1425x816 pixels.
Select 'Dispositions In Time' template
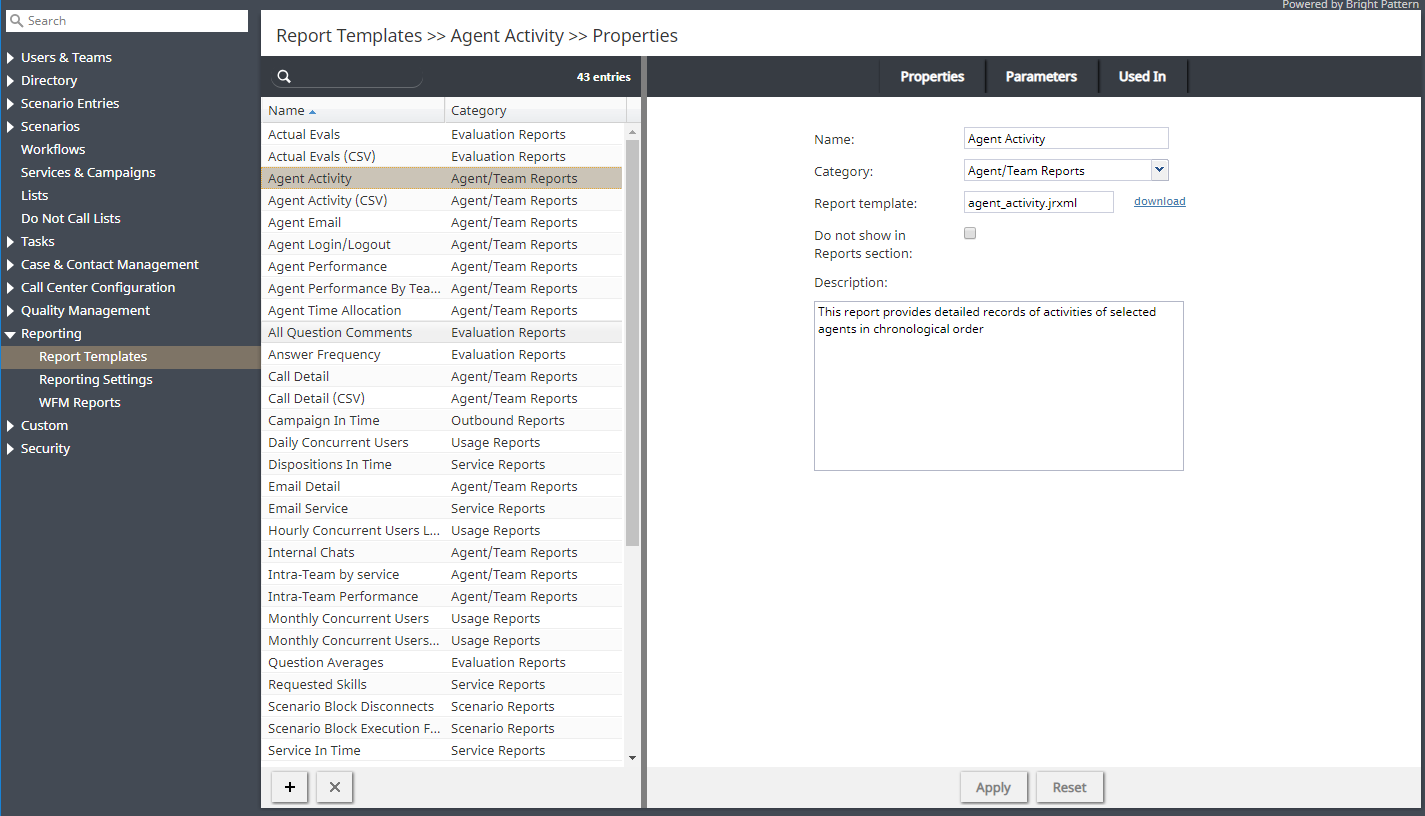(442, 464)
